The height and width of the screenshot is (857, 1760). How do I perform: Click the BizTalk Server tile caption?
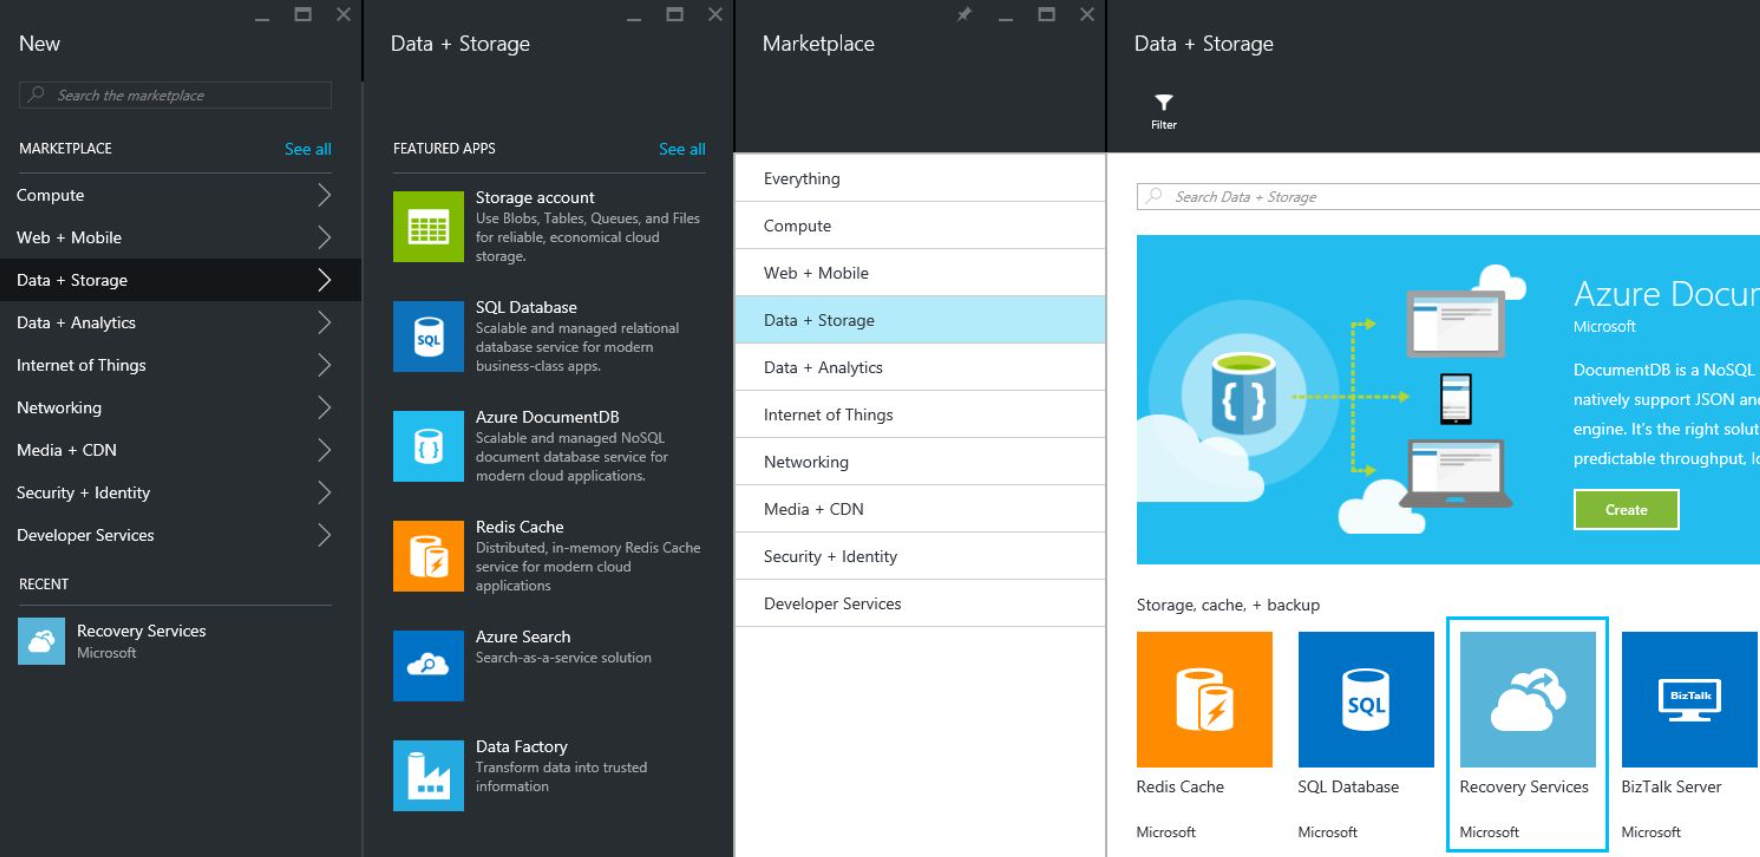(x=1671, y=786)
